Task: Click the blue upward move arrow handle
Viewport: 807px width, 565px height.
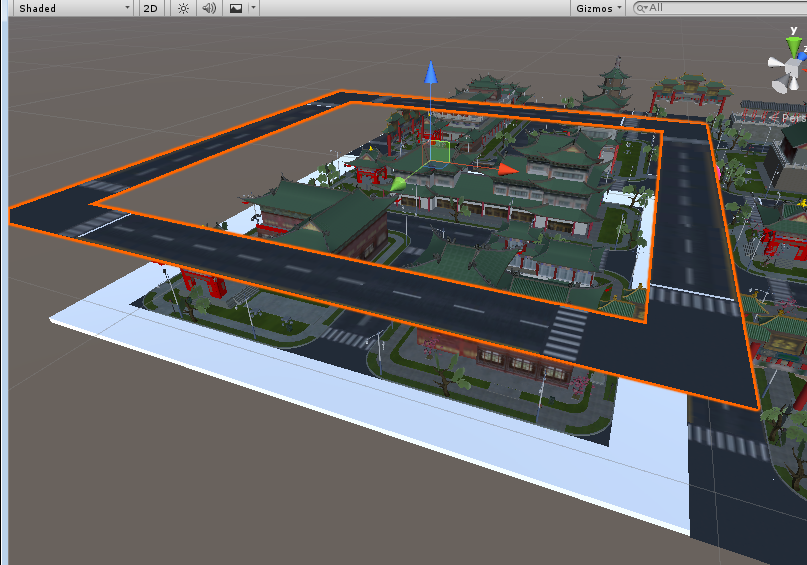Action: click(x=430, y=72)
